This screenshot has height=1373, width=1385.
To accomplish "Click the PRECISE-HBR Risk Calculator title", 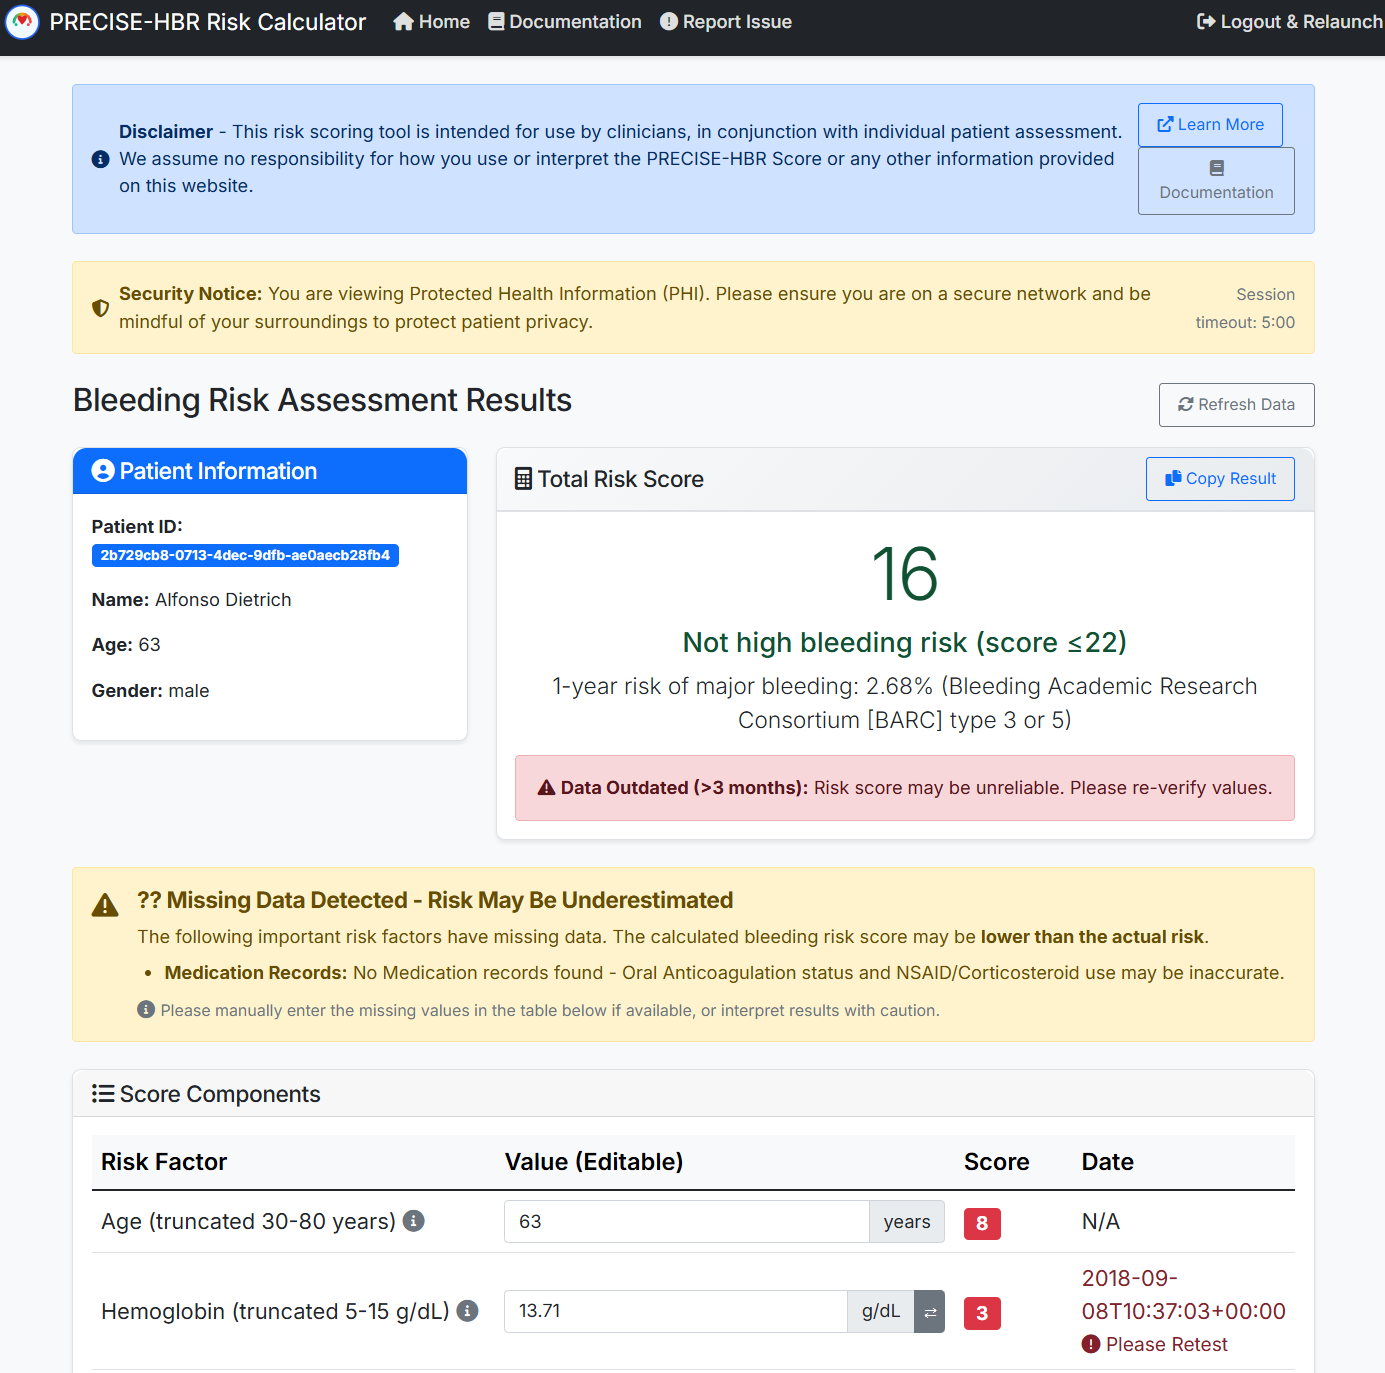I will [208, 21].
